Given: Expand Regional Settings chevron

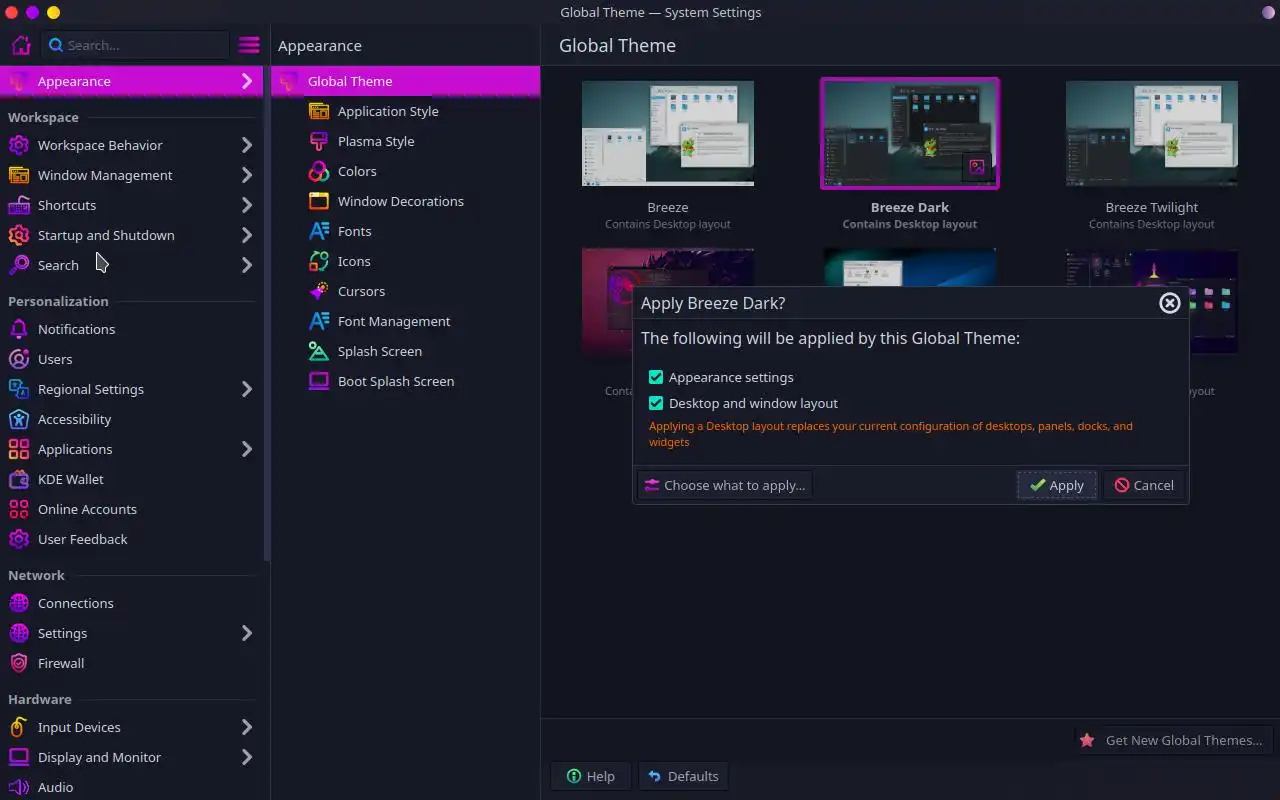Looking at the screenshot, I should pos(247,389).
